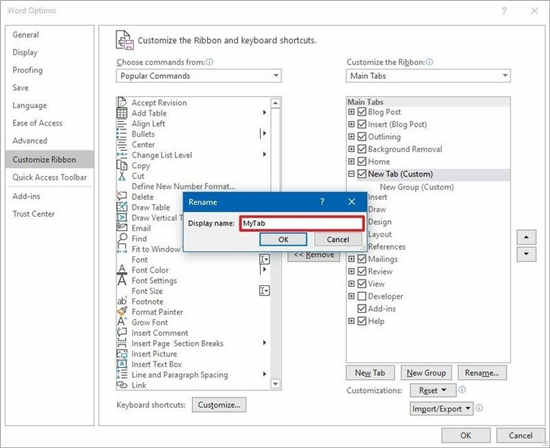The width and height of the screenshot is (550, 448).
Task: Click the Move Up arrow button
Action: click(x=526, y=237)
